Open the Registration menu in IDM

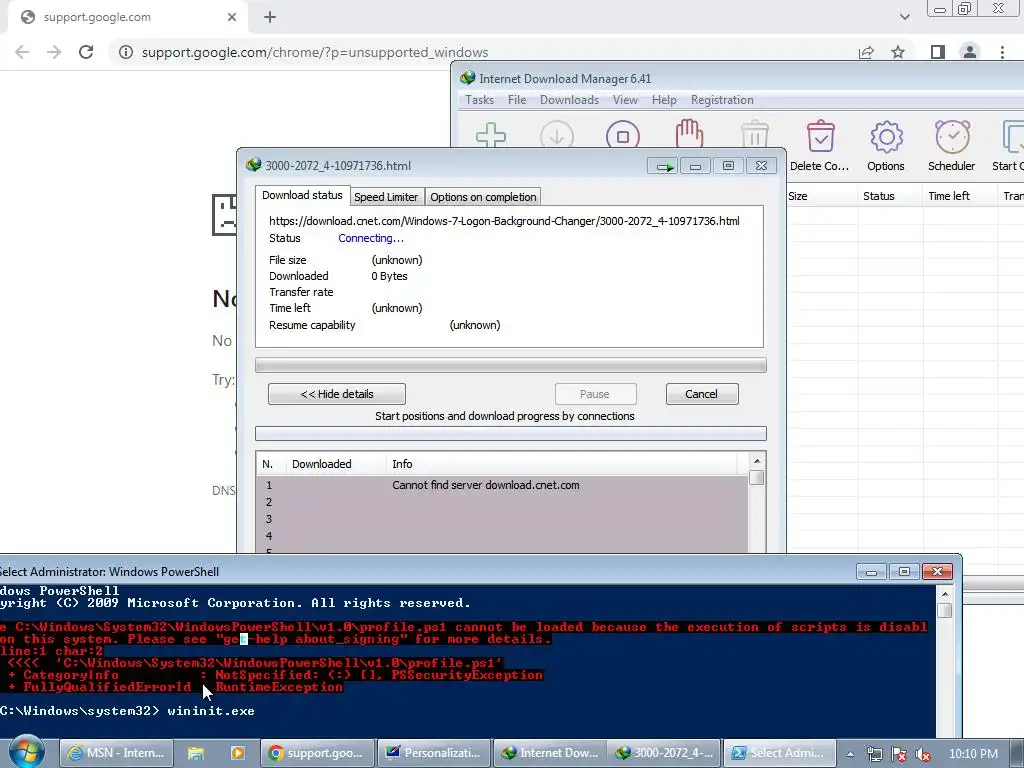[722, 100]
